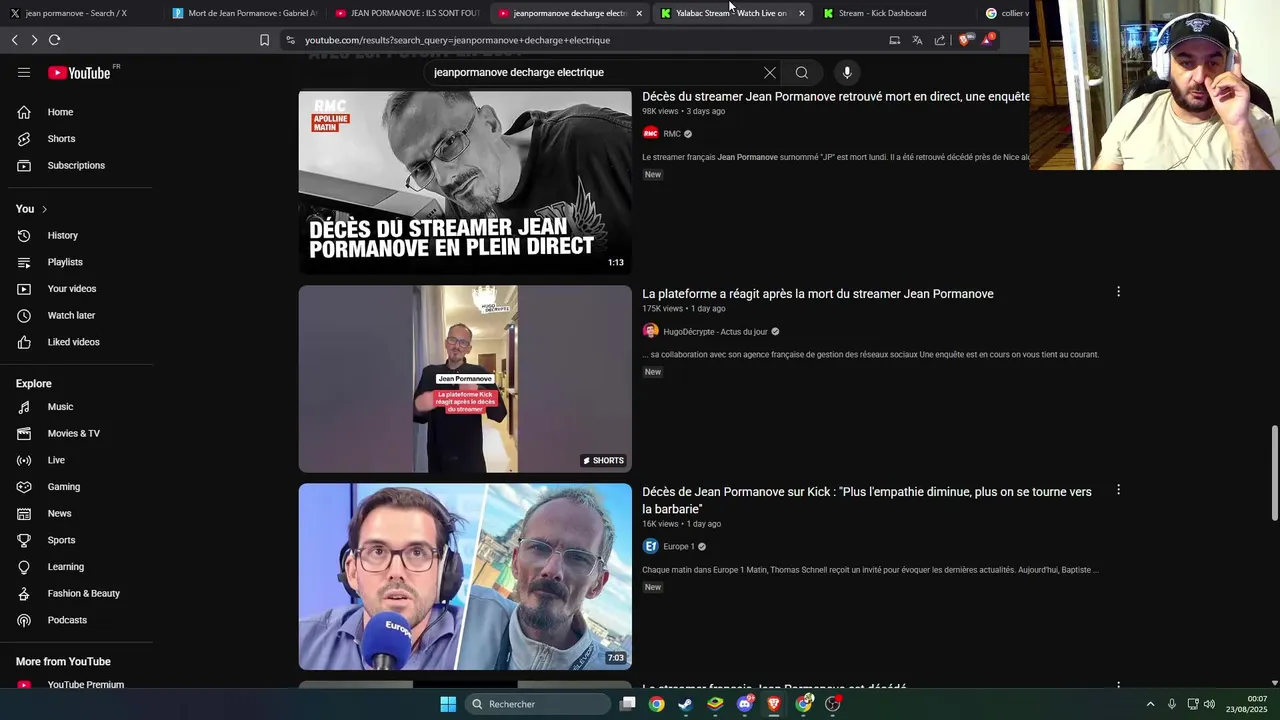Open the taskbar volume icon
This screenshot has height=720, width=1280.
1209,704
